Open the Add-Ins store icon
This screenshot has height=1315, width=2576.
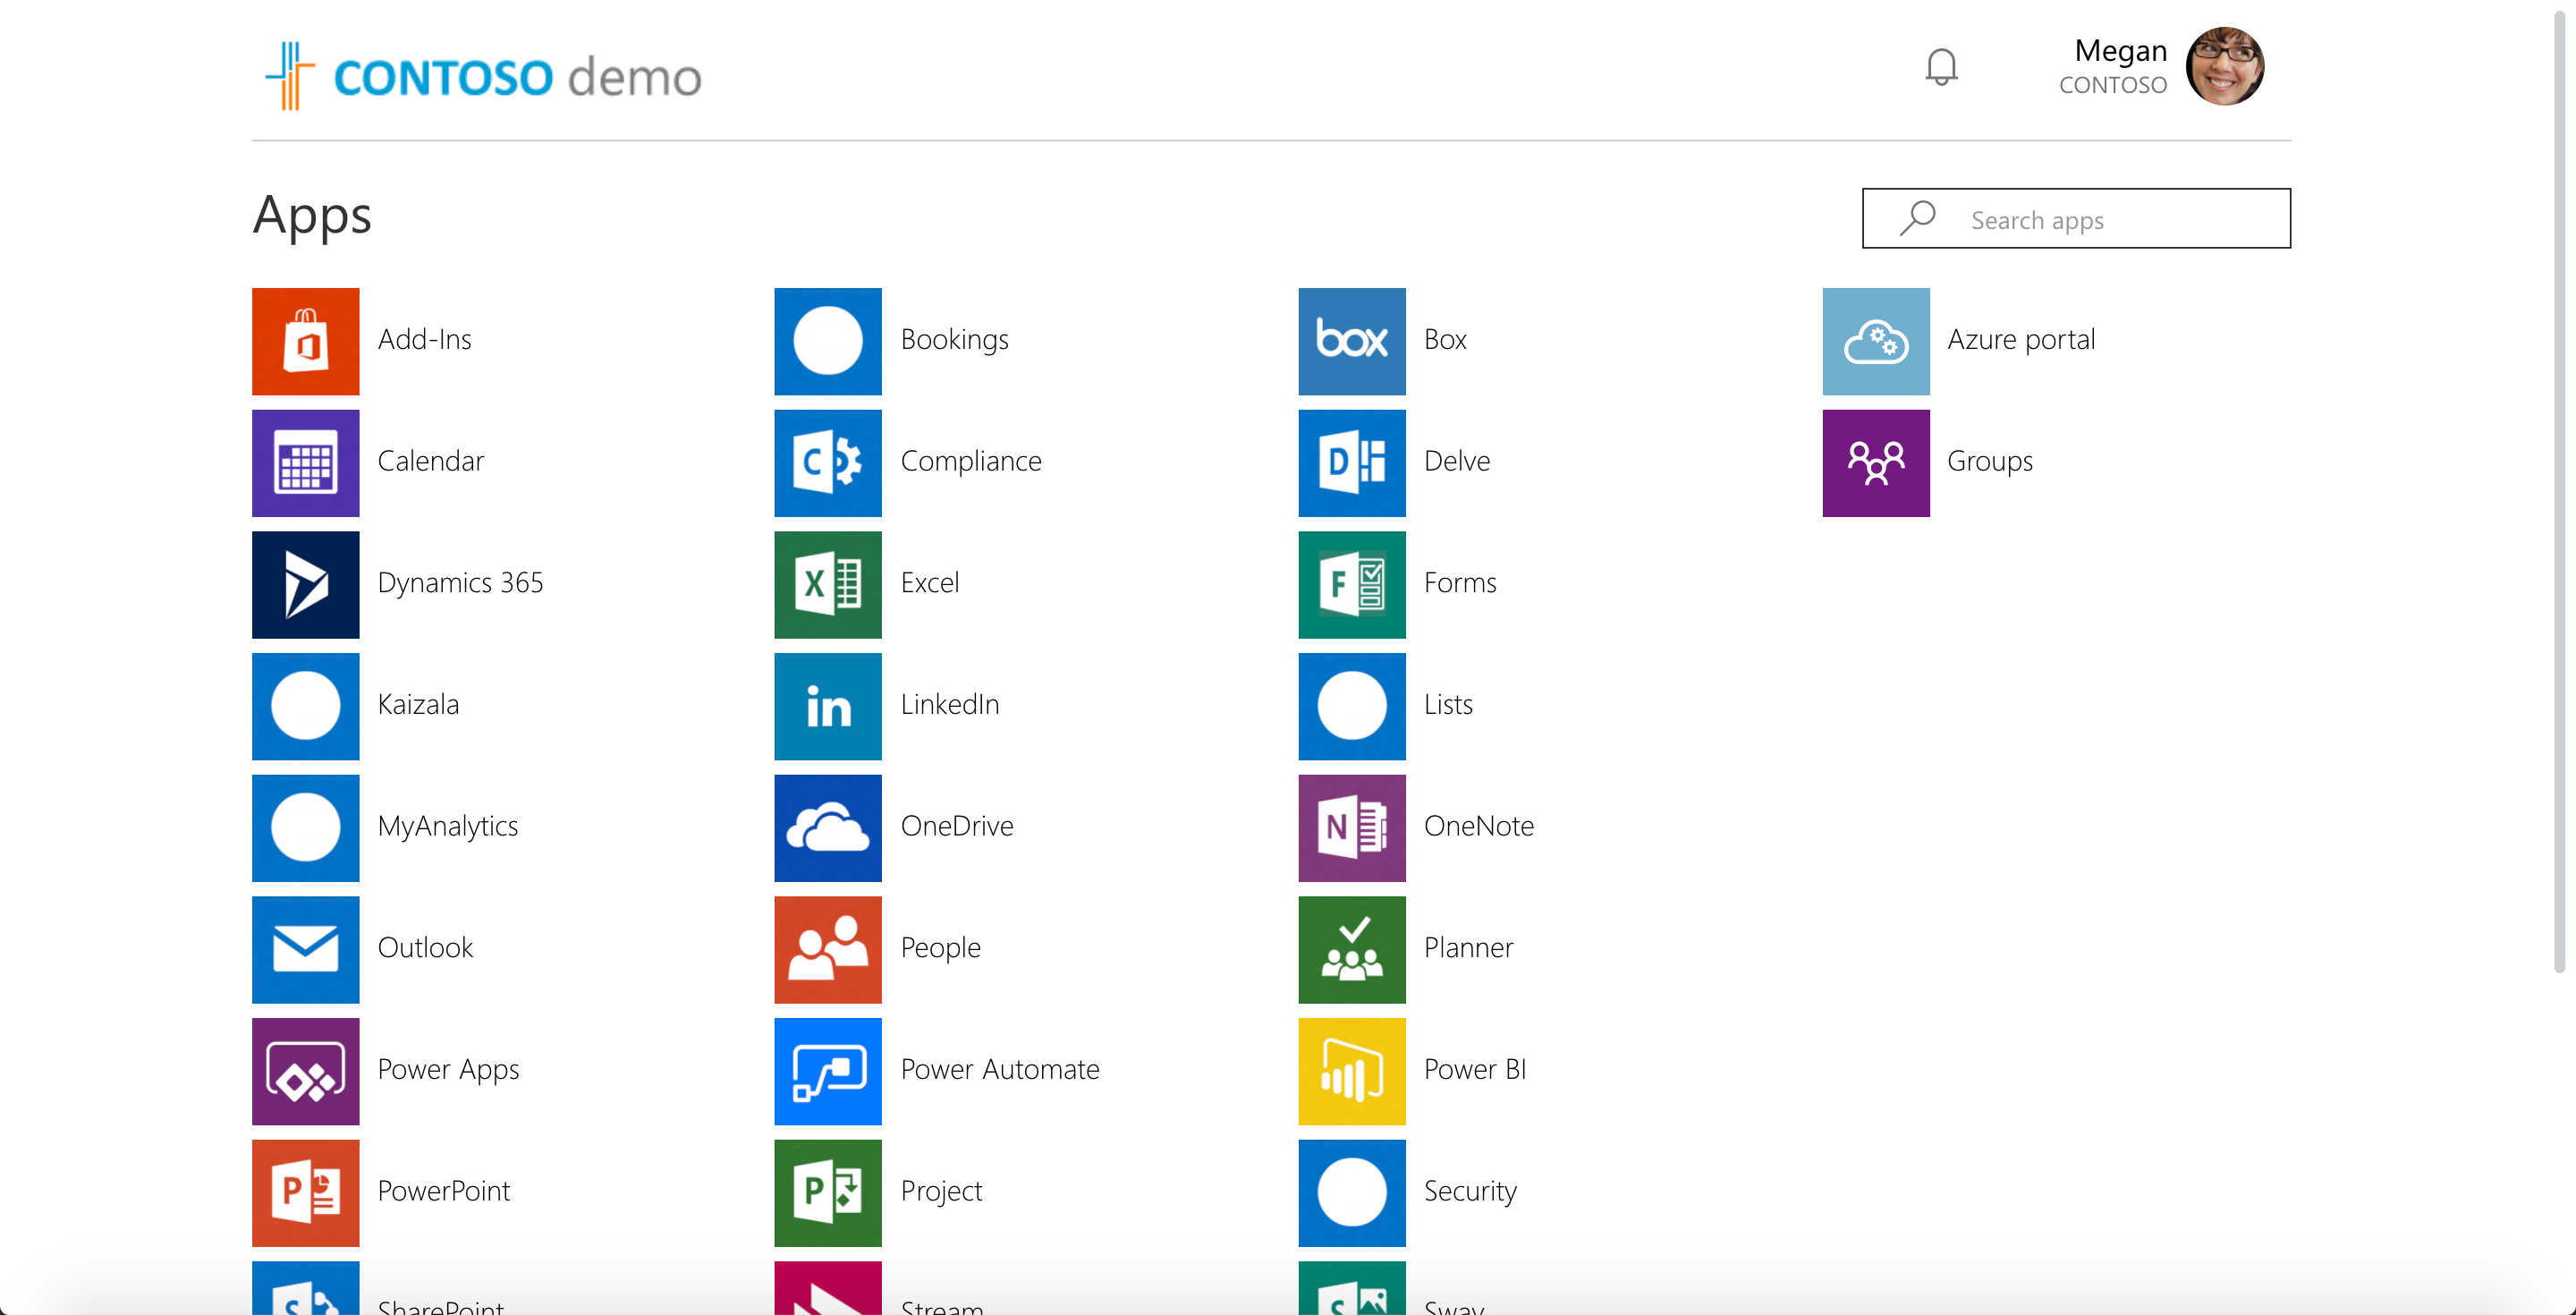(x=305, y=341)
